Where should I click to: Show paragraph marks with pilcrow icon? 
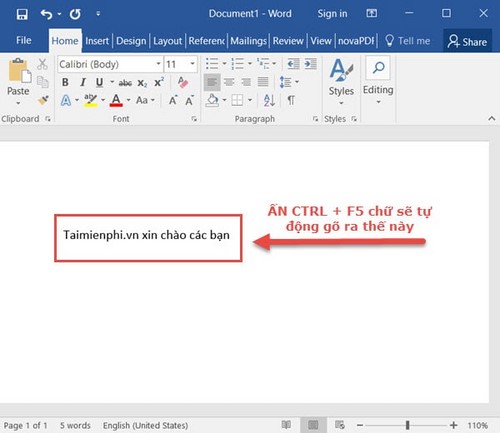point(291,100)
